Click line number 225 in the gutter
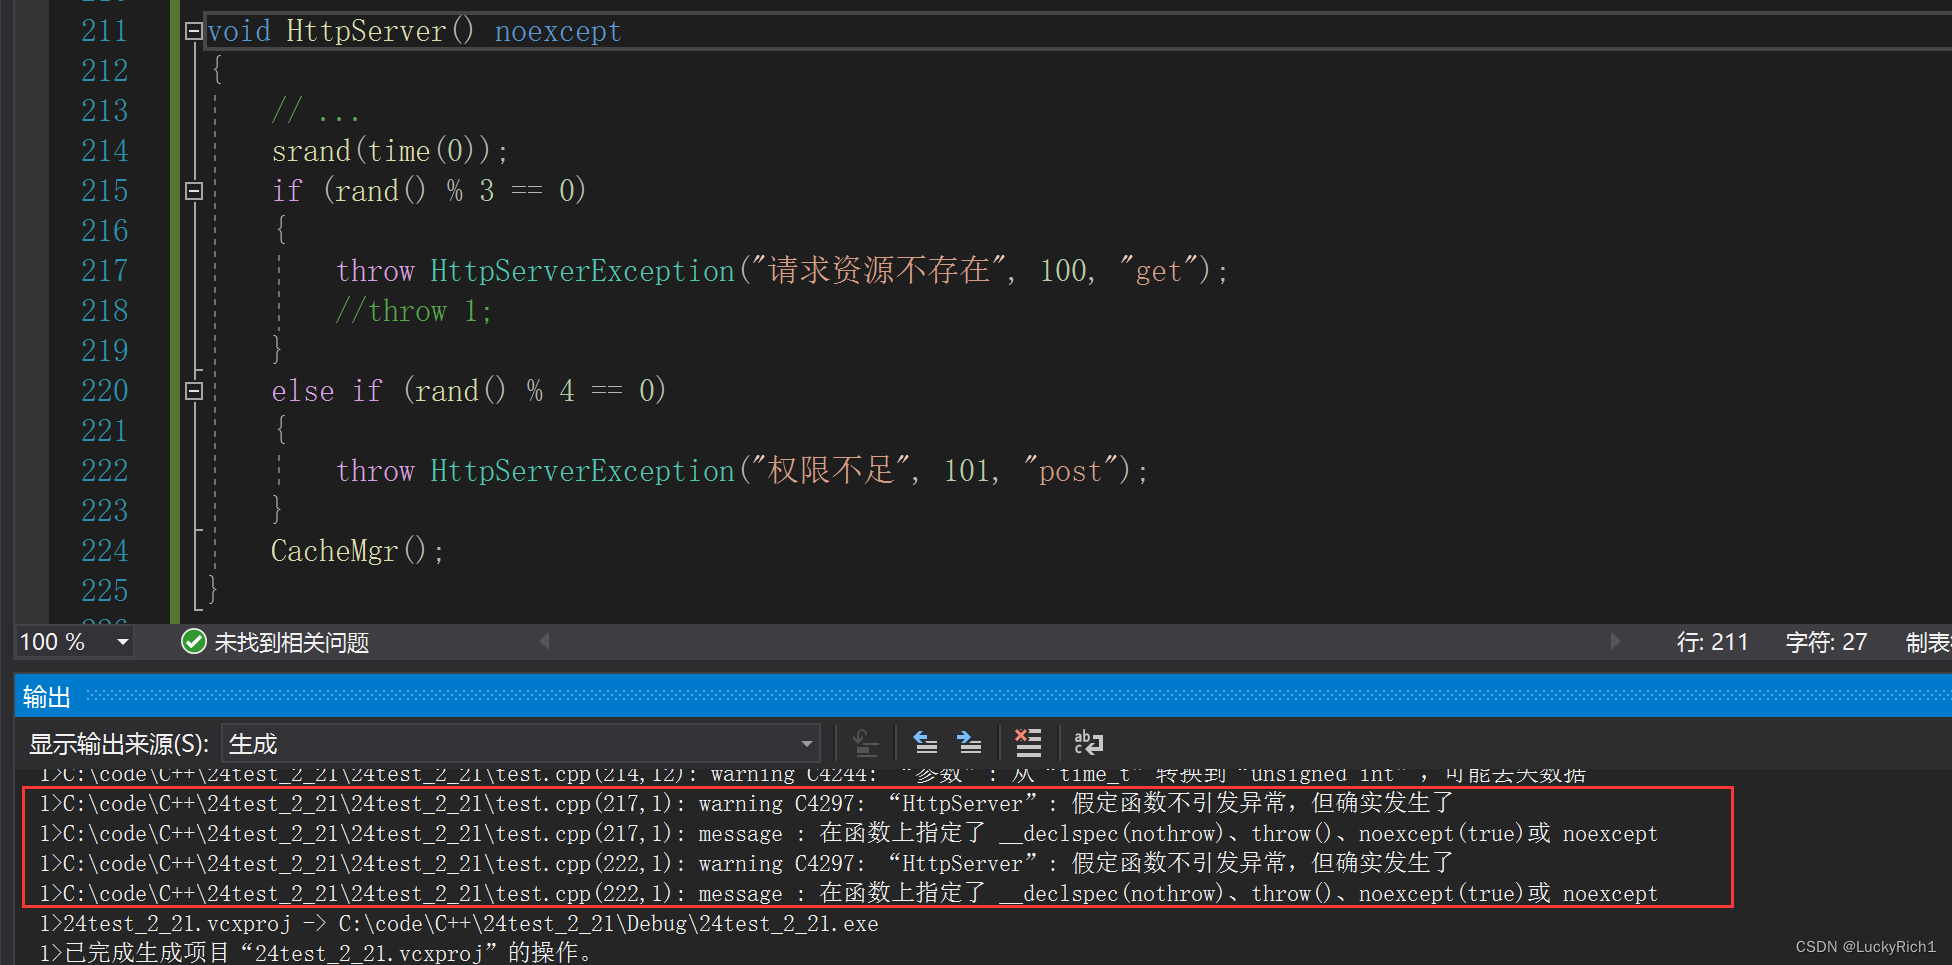Viewport: 1952px width, 965px height. [x=105, y=591]
